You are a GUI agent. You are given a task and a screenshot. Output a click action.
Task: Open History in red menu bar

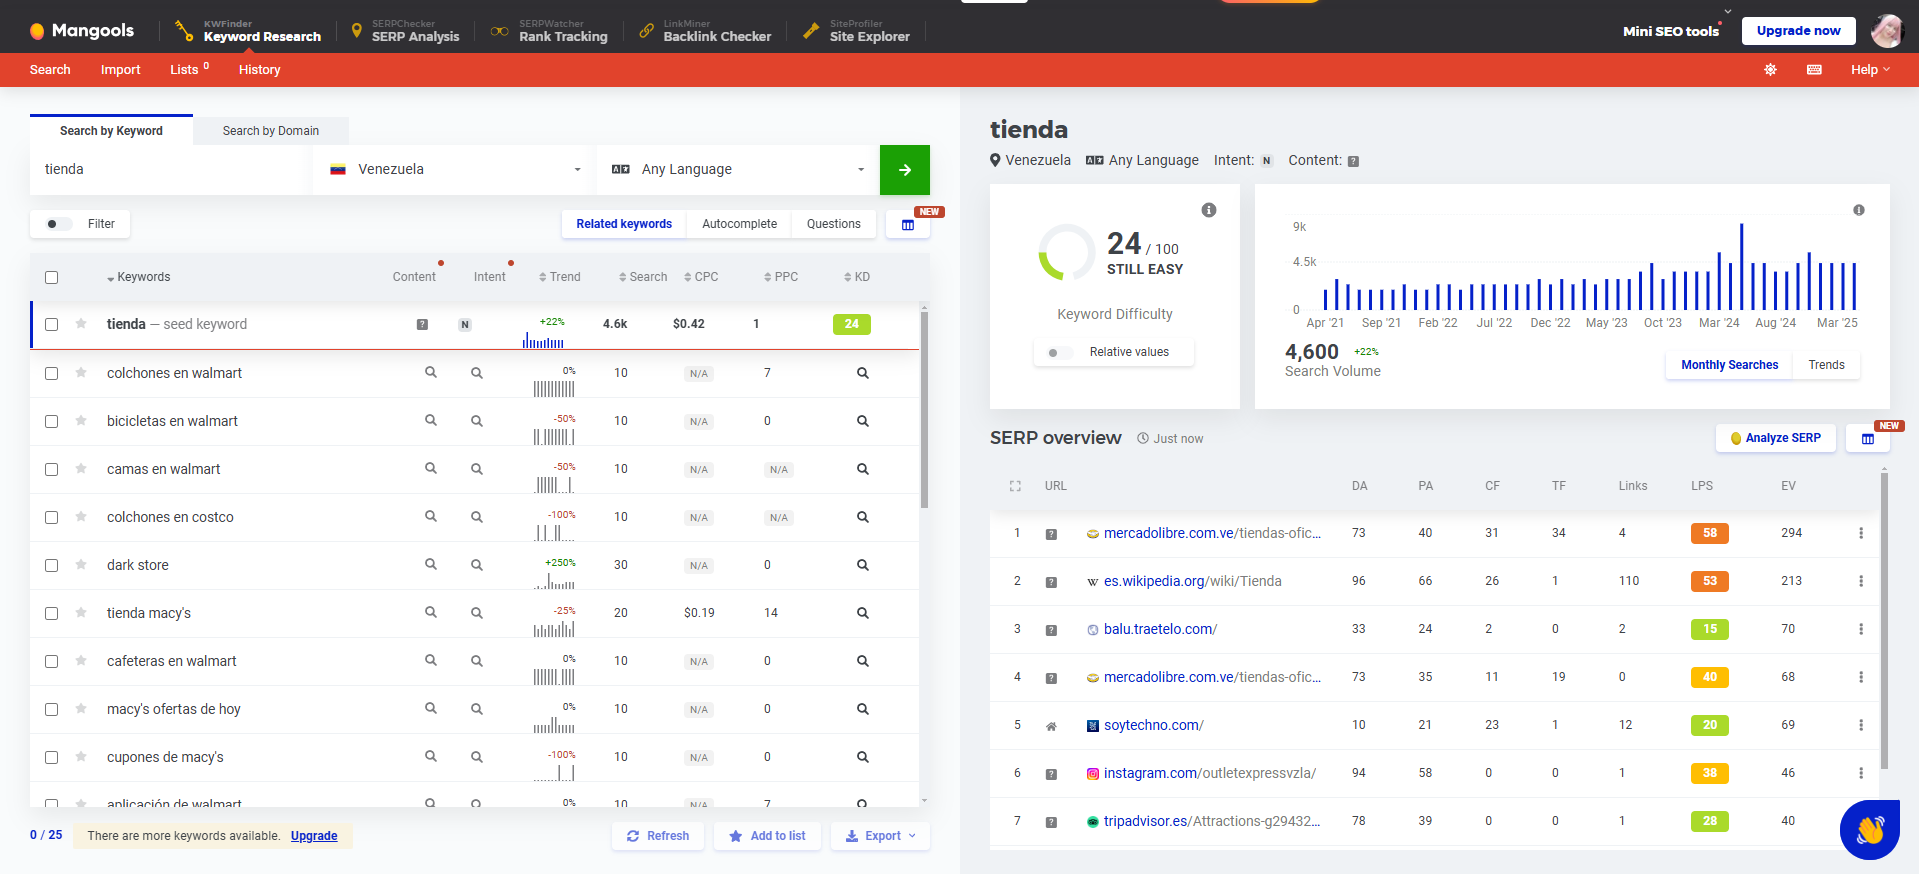(x=259, y=70)
